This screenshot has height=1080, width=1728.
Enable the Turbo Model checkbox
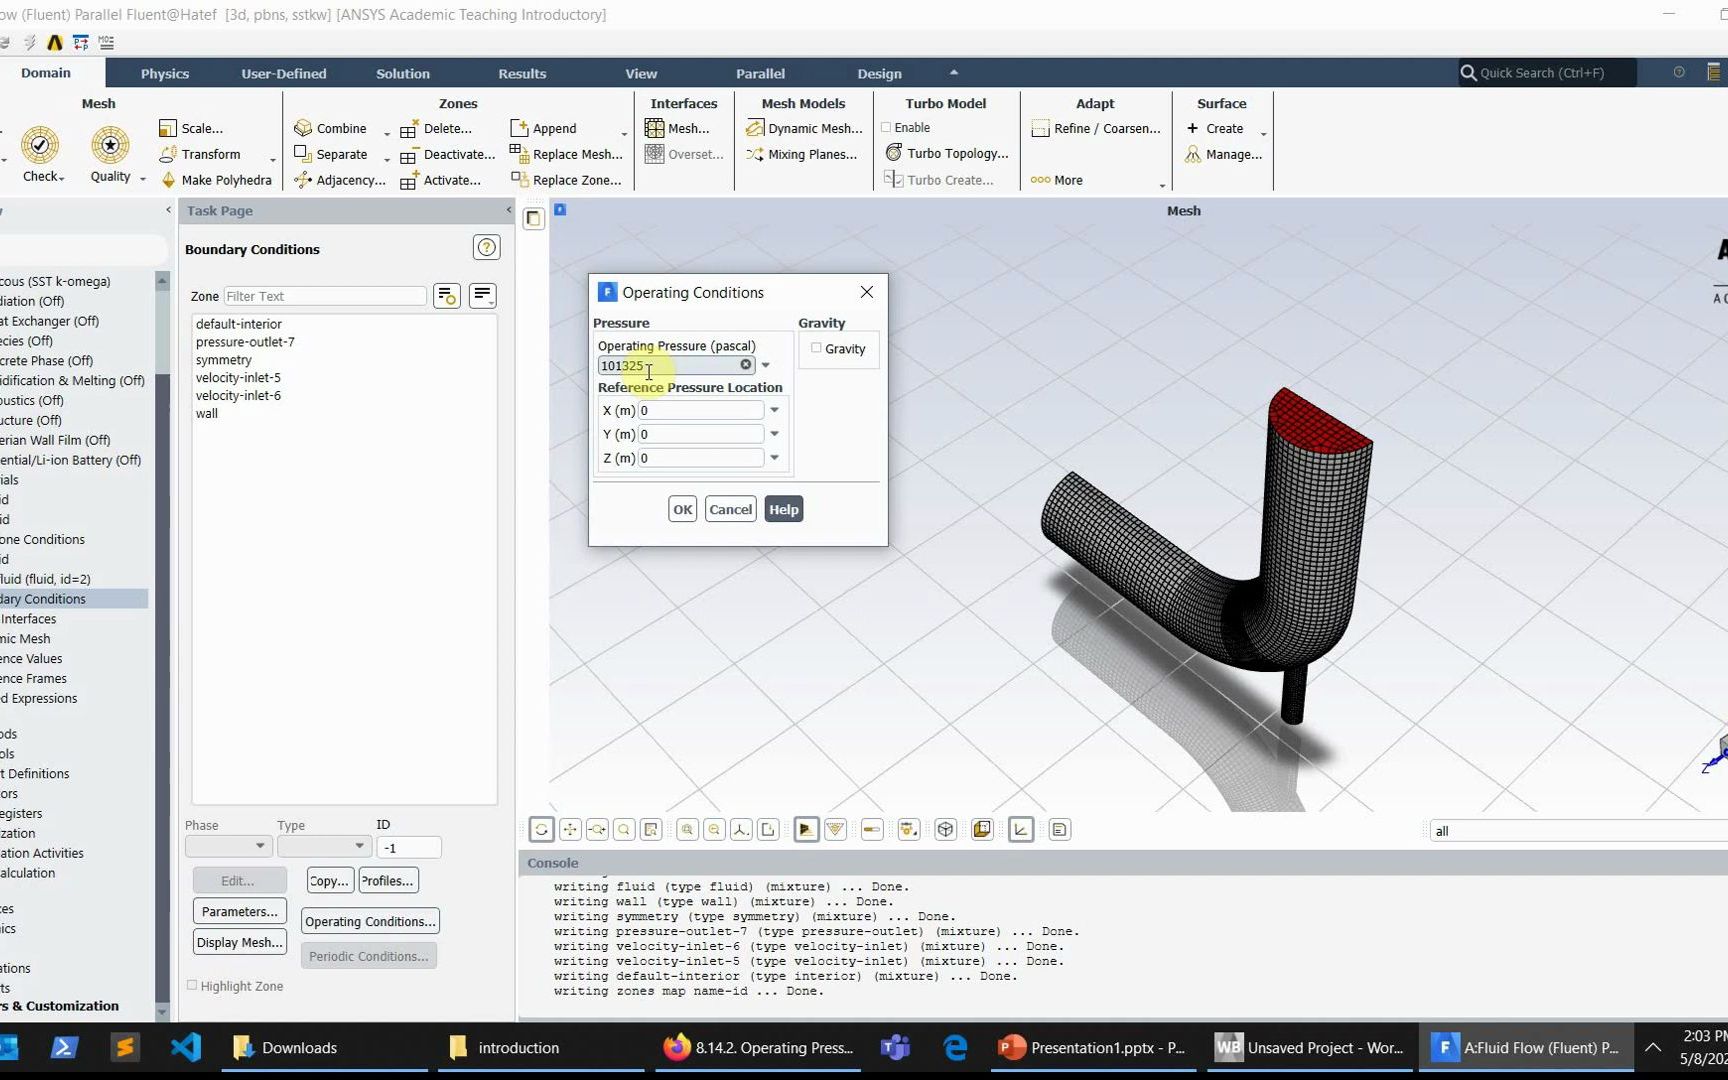pyautogui.click(x=885, y=127)
